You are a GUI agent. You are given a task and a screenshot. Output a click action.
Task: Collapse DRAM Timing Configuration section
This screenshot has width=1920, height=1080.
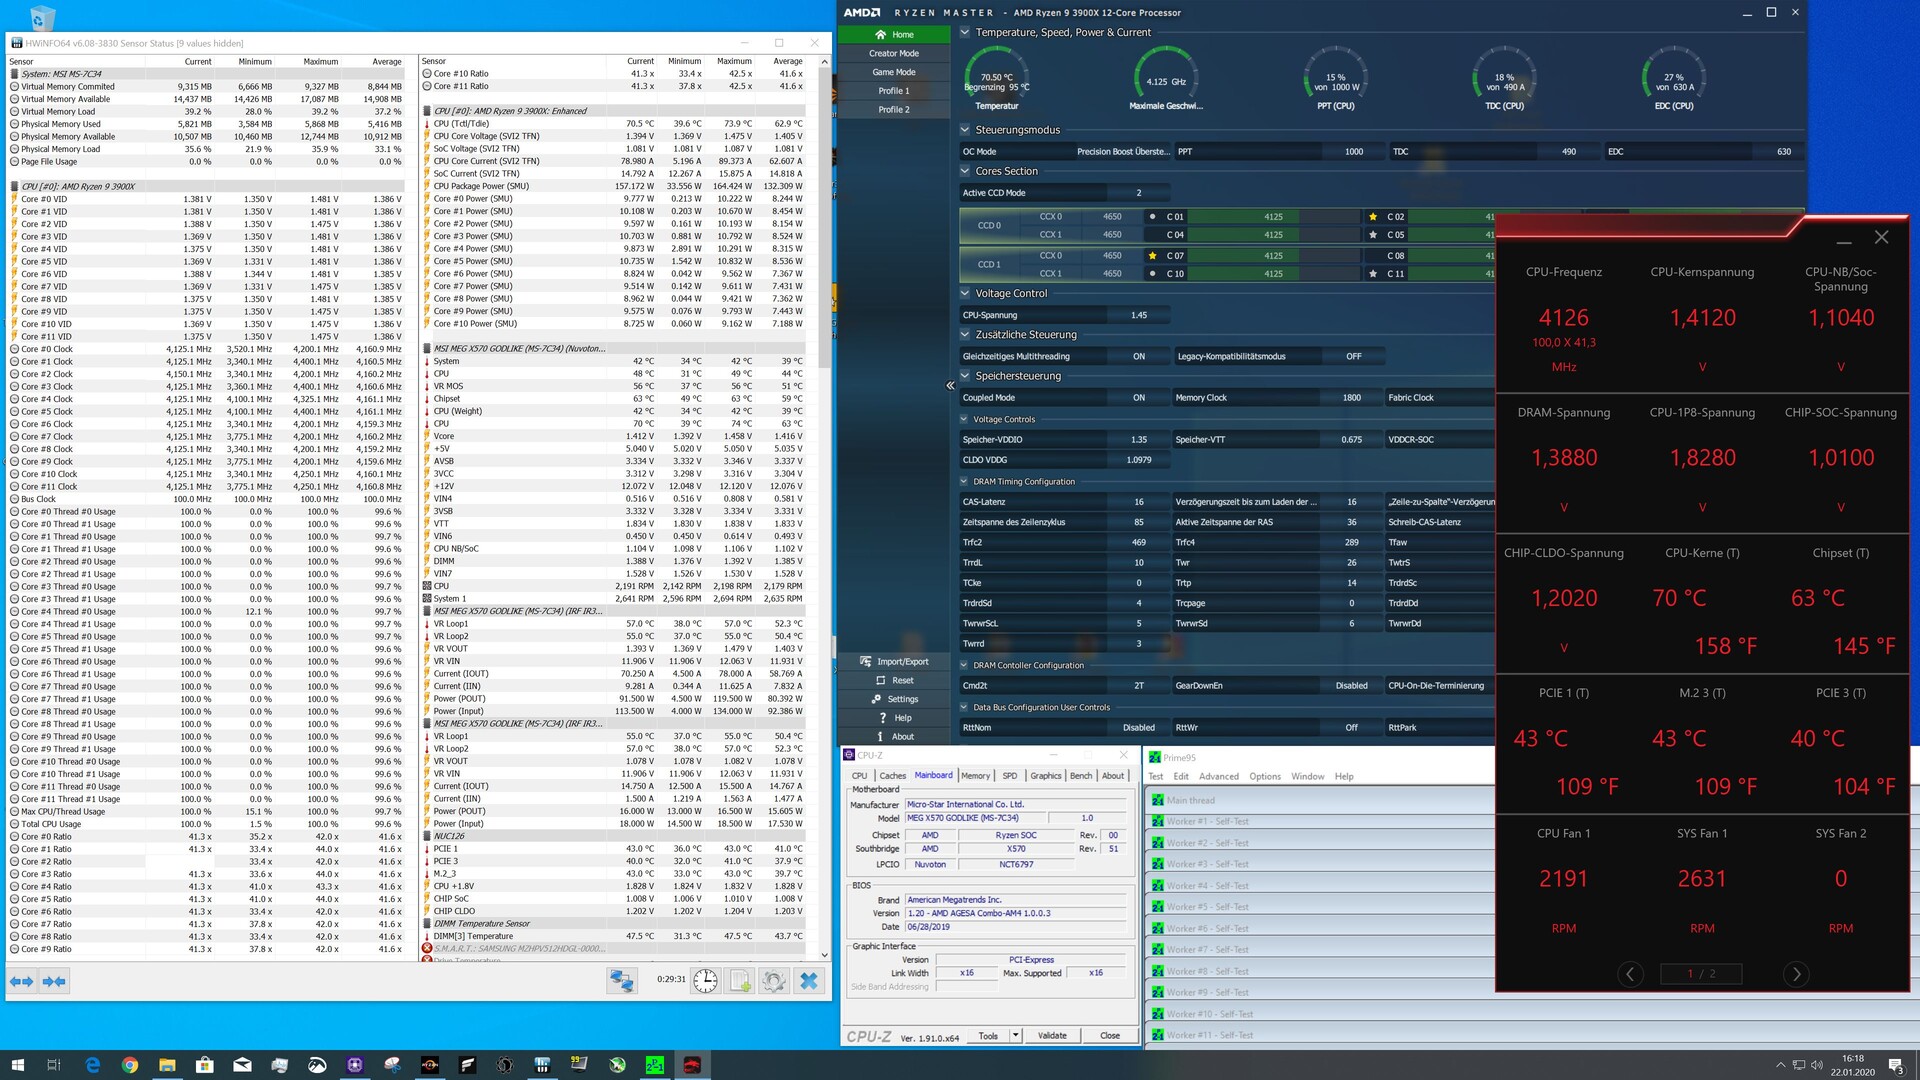click(x=965, y=482)
